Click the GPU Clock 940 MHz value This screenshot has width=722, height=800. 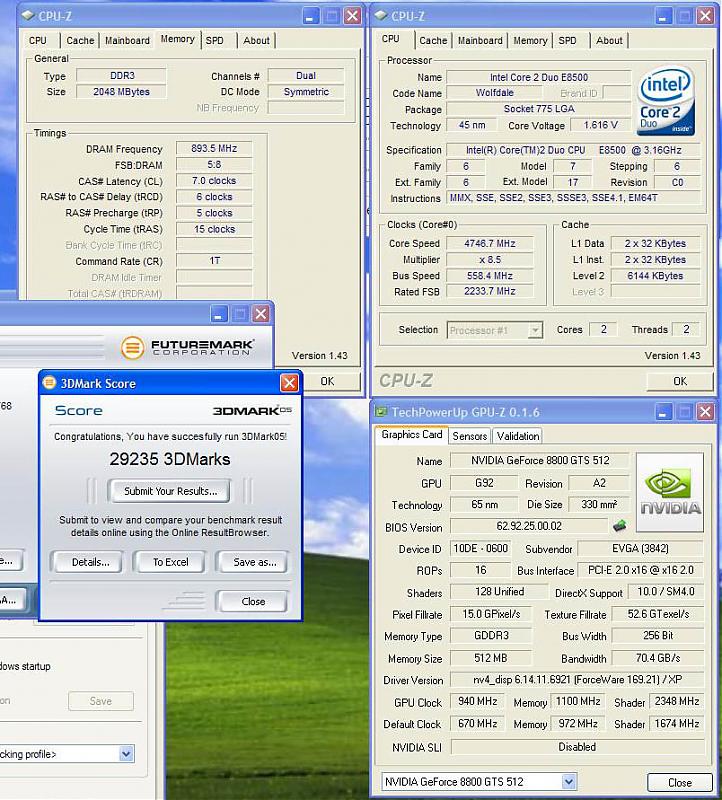pyautogui.click(x=478, y=701)
